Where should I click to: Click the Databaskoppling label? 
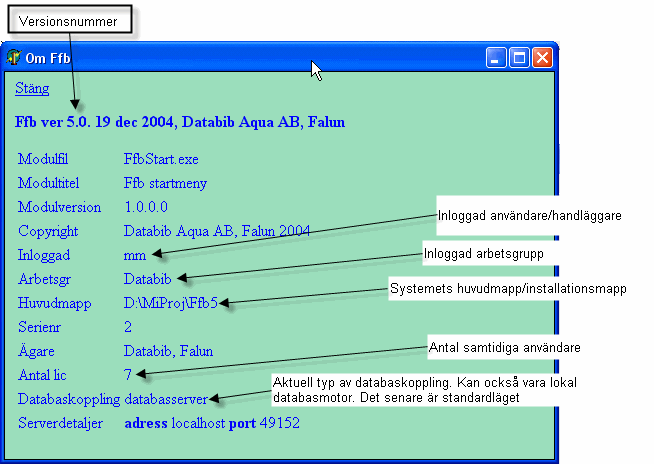click(69, 399)
